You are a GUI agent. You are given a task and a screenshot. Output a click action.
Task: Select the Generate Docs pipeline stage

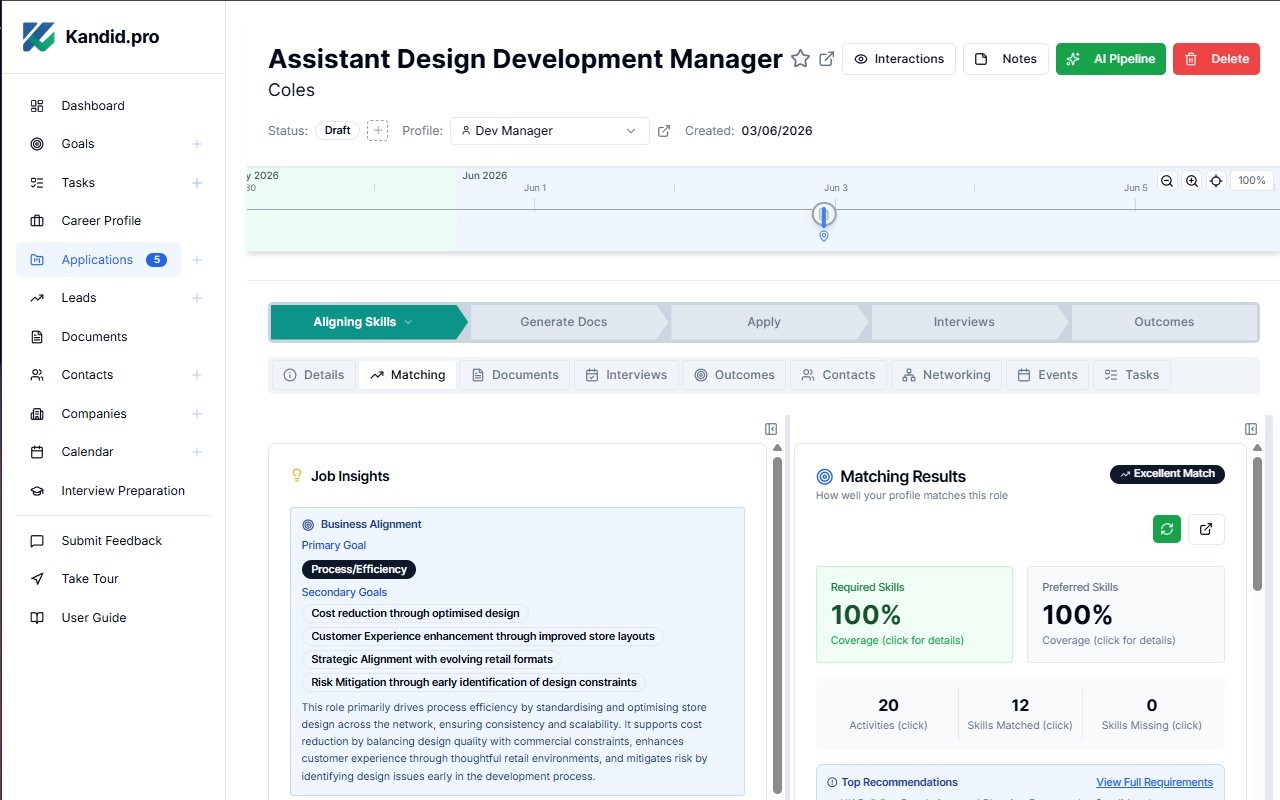[x=564, y=322]
